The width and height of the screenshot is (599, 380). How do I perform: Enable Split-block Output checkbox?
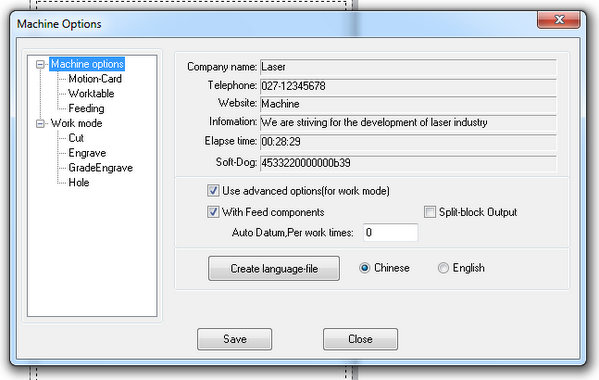click(430, 212)
